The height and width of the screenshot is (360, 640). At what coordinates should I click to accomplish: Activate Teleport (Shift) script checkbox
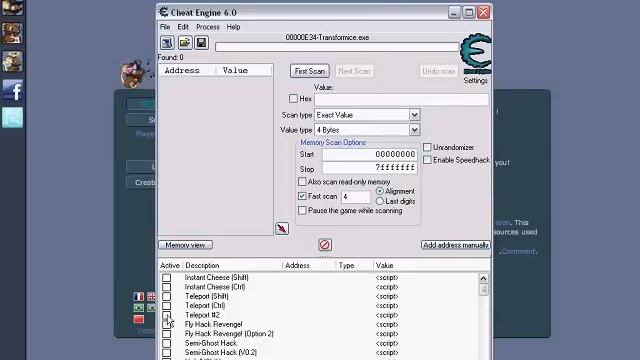click(167, 296)
